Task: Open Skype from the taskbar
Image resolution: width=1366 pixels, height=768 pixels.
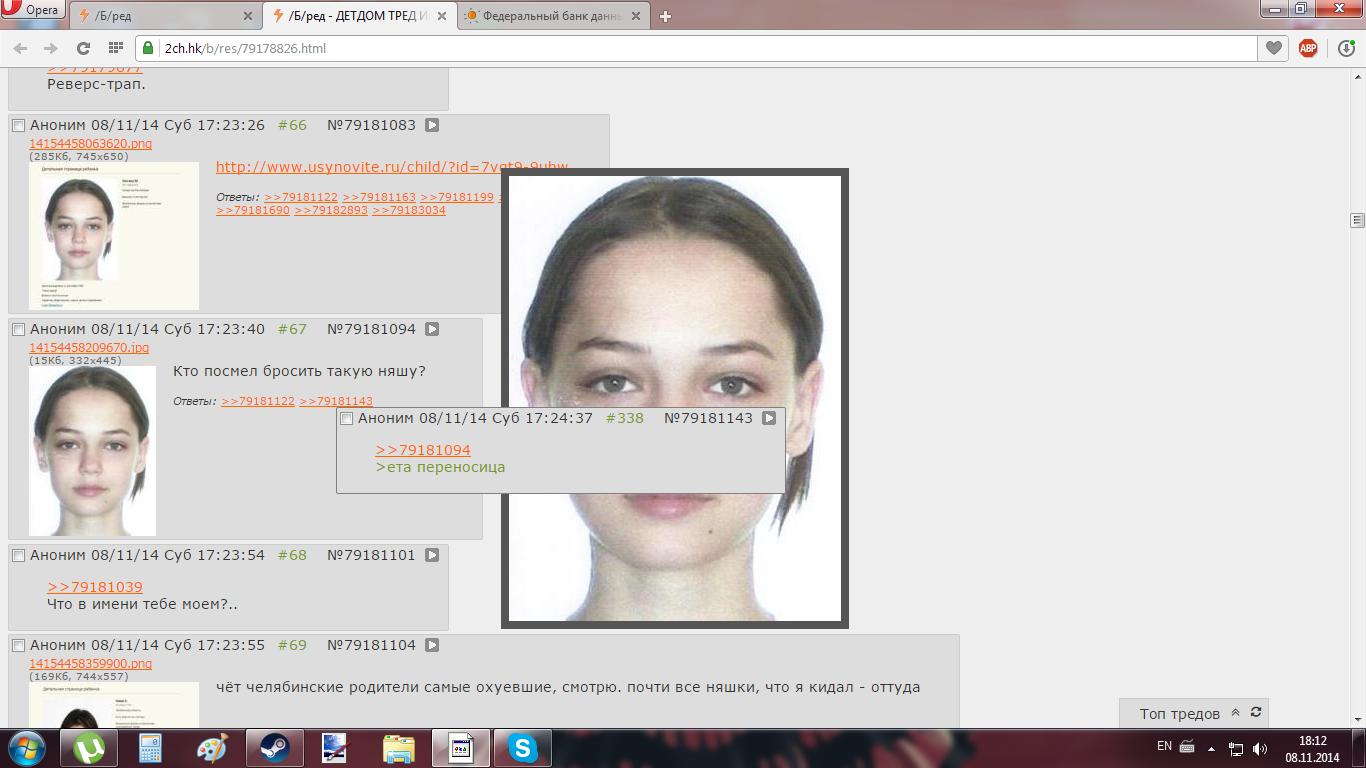Action: click(x=522, y=748)
